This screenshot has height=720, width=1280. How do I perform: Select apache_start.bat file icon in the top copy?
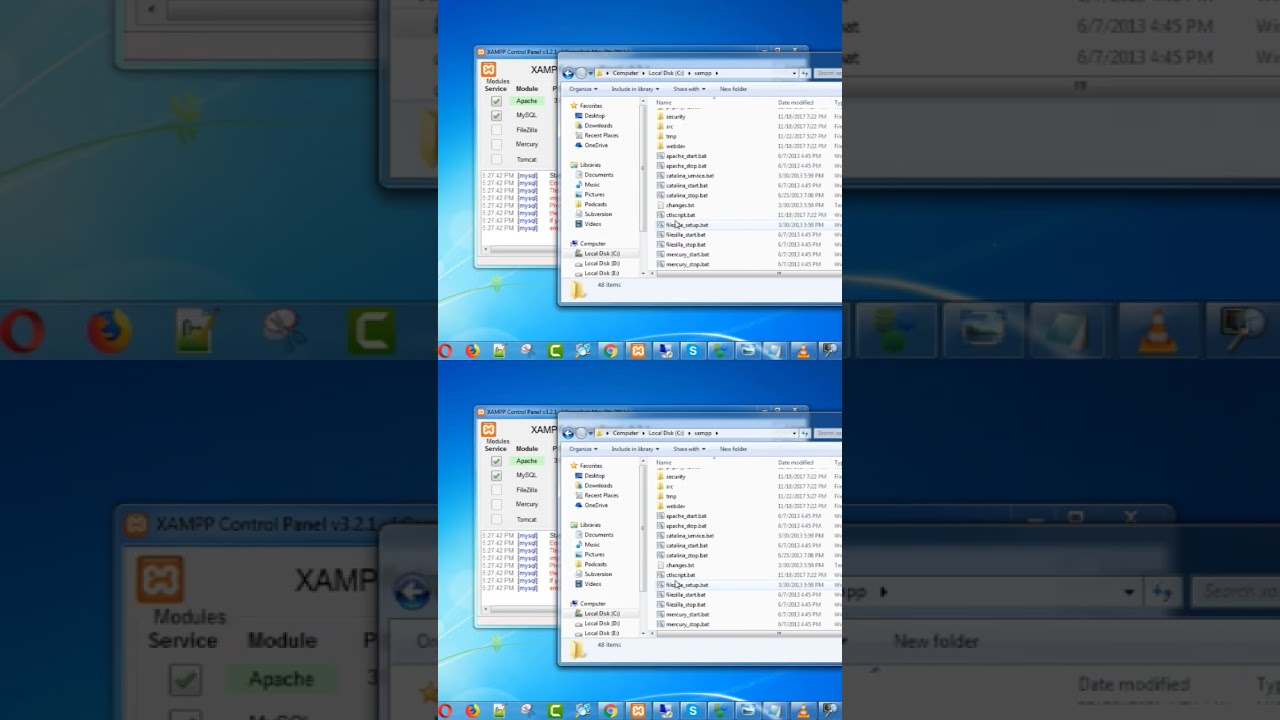click(661, 156)
